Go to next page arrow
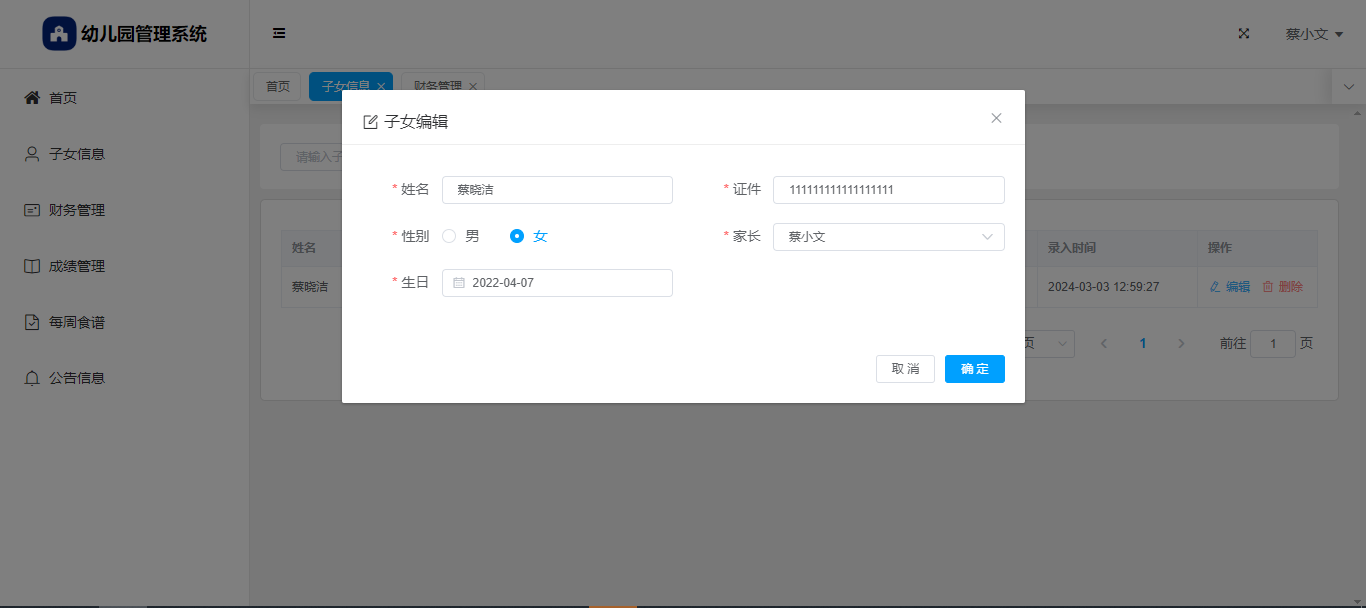The image size is (1366, 608). [x=1181, y=343]
